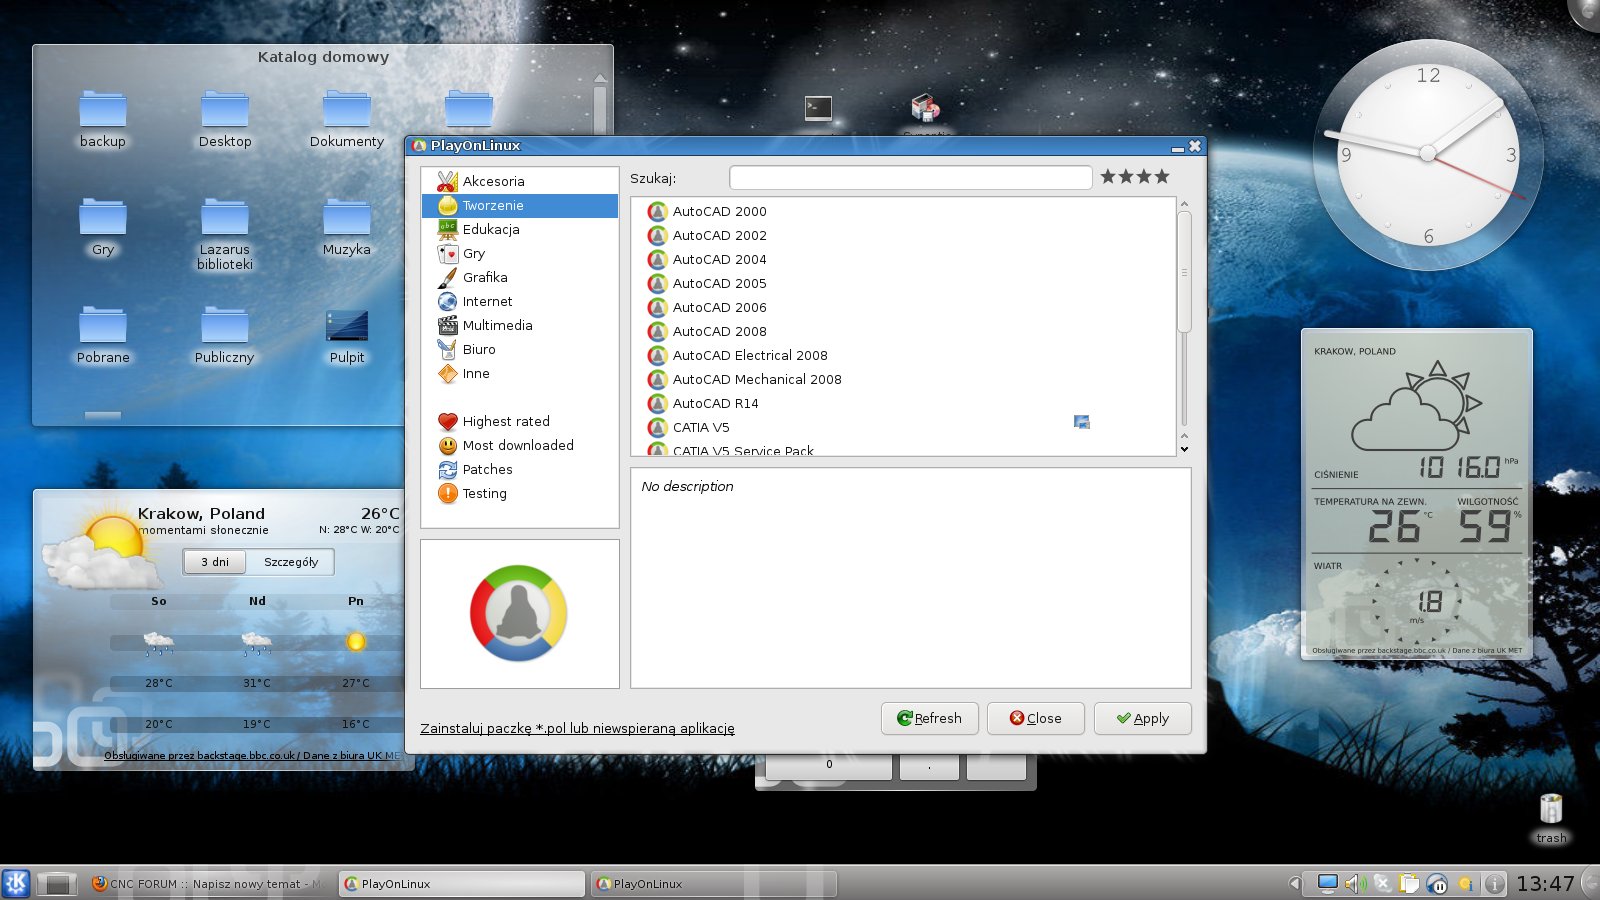
Task: Open the Multimedia category
Action: [x=520, y=325]
